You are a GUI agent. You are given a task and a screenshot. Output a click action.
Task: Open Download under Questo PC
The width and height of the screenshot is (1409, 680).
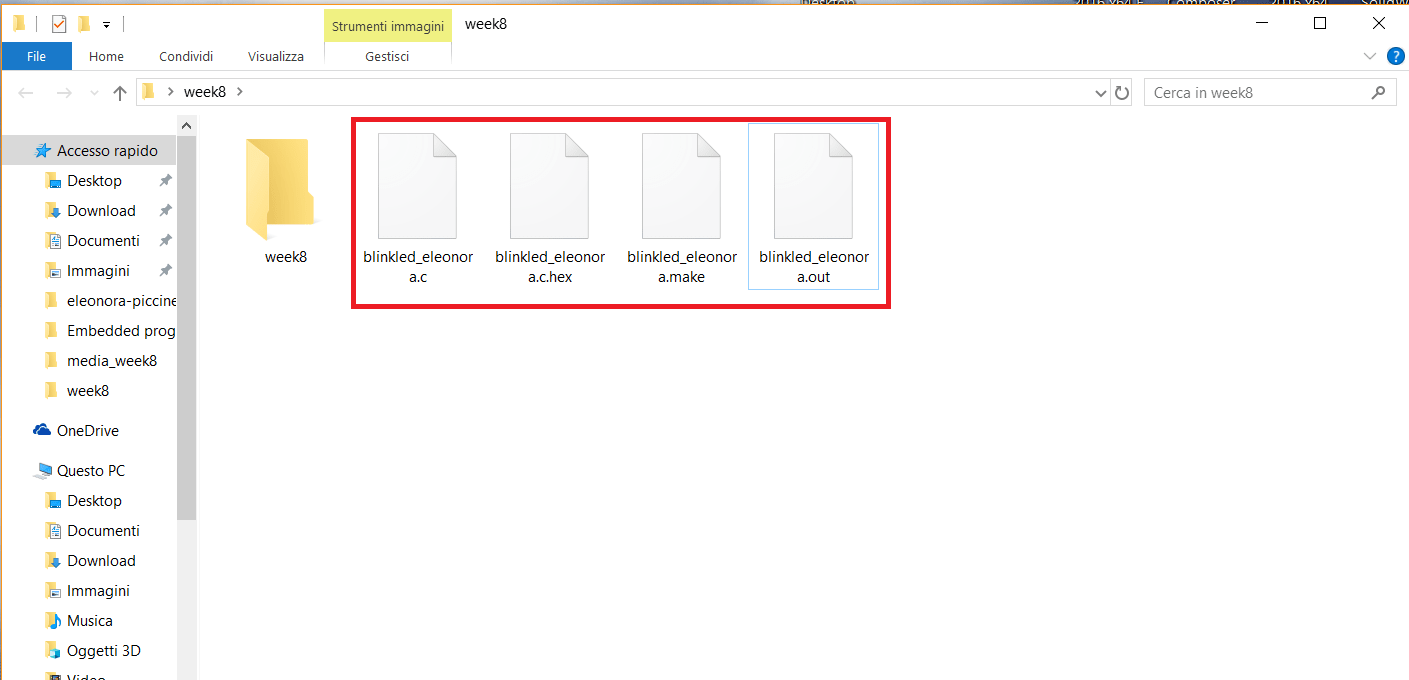click(x=101, y=561)
